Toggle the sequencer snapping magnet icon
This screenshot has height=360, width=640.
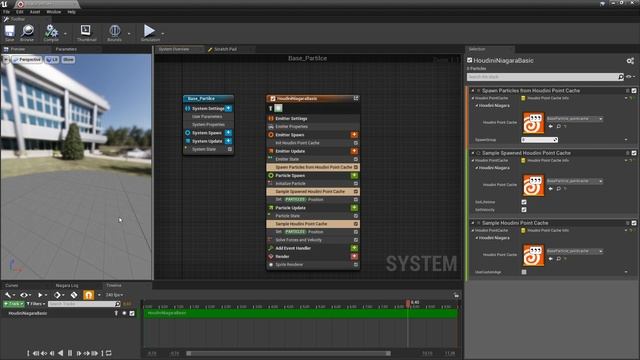[x=89, y=295]
